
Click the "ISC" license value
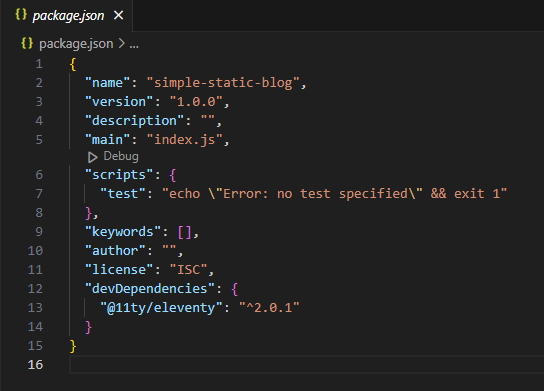(x=188, y=270)
